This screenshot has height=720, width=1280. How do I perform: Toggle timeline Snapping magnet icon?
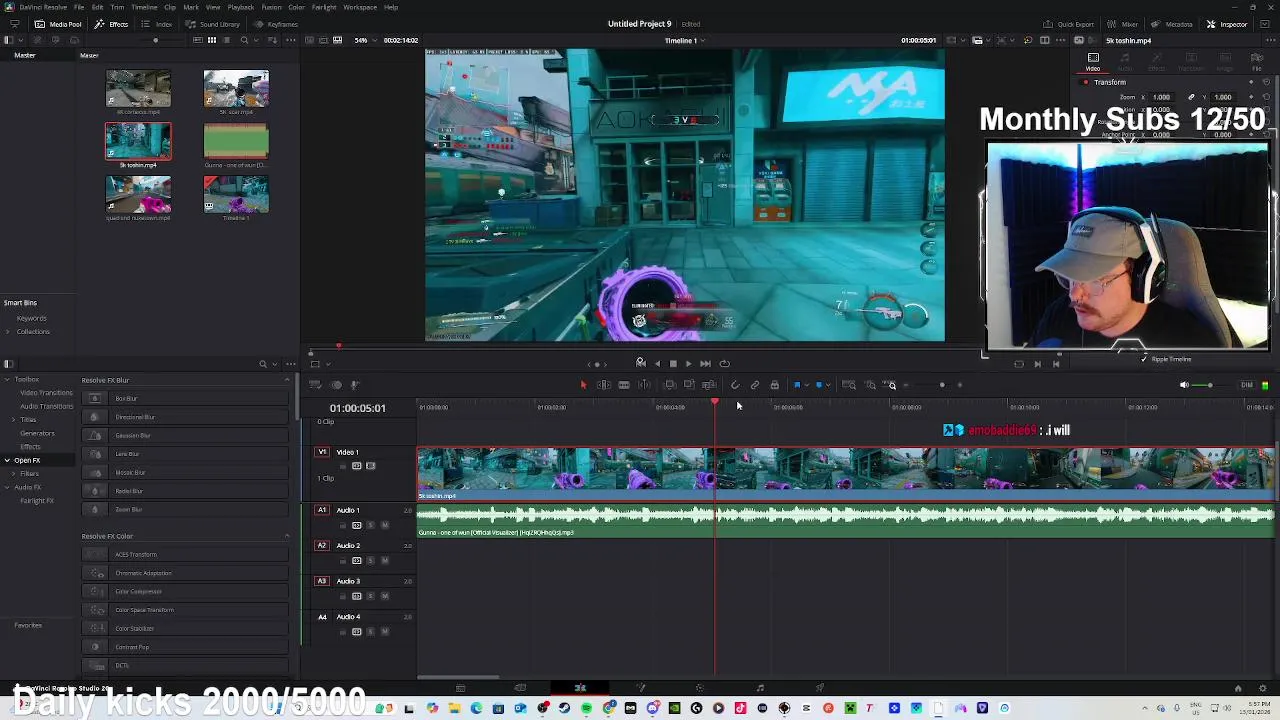pyautogui.click(x=735, y=385)
